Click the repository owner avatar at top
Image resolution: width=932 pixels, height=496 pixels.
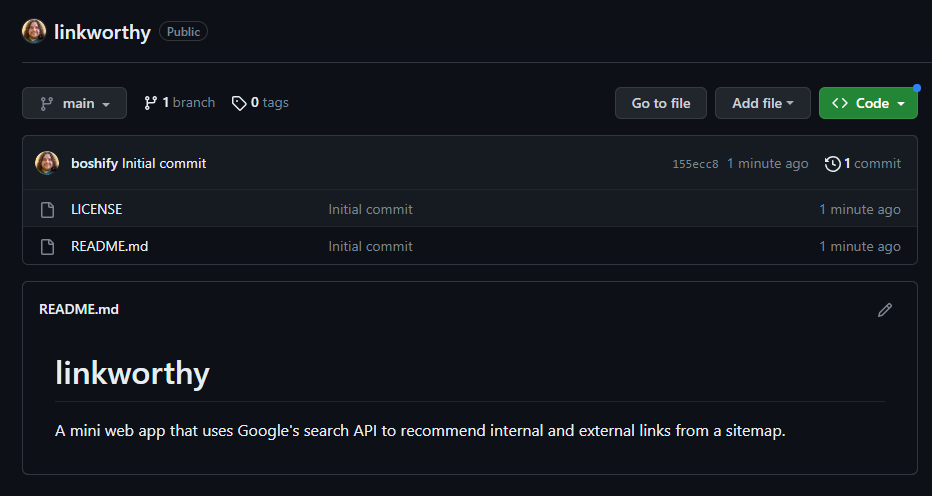pos(34,32)
